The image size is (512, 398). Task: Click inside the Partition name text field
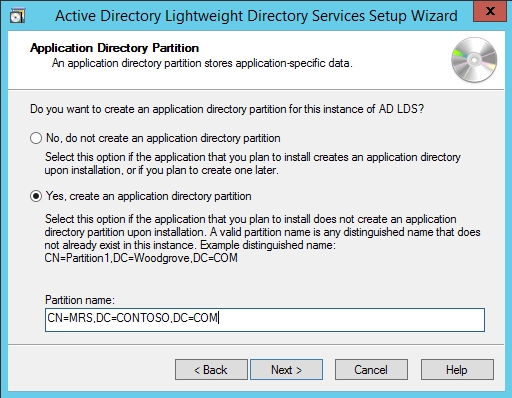265,320
